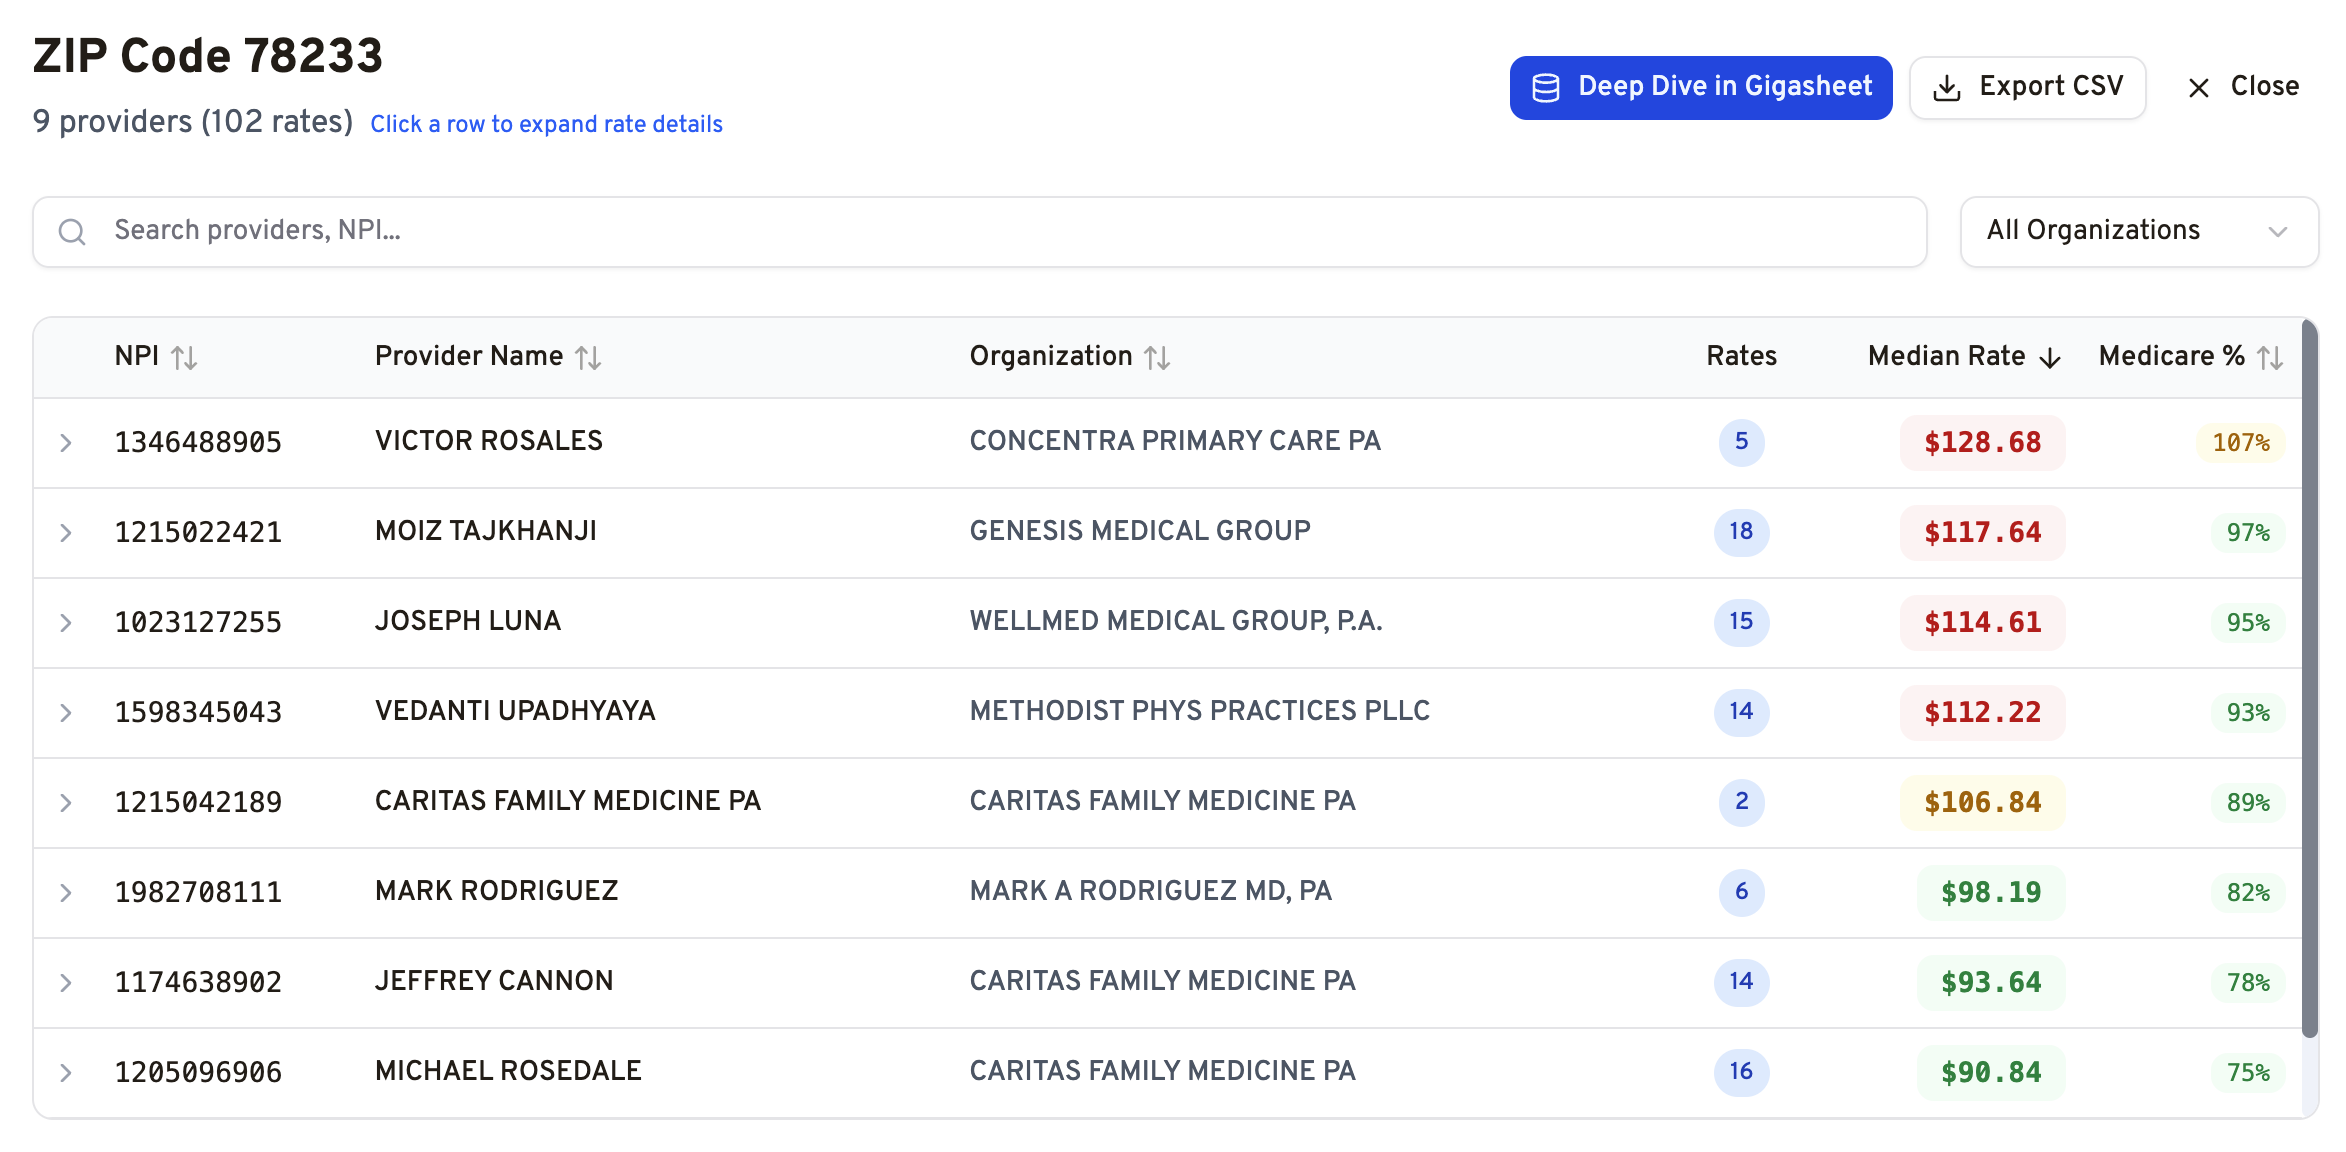Click the database icon in Deep Dive button
The height and width of the screenshot is (1152, 2346).
pyautogui.click(x=1546, y=88)
